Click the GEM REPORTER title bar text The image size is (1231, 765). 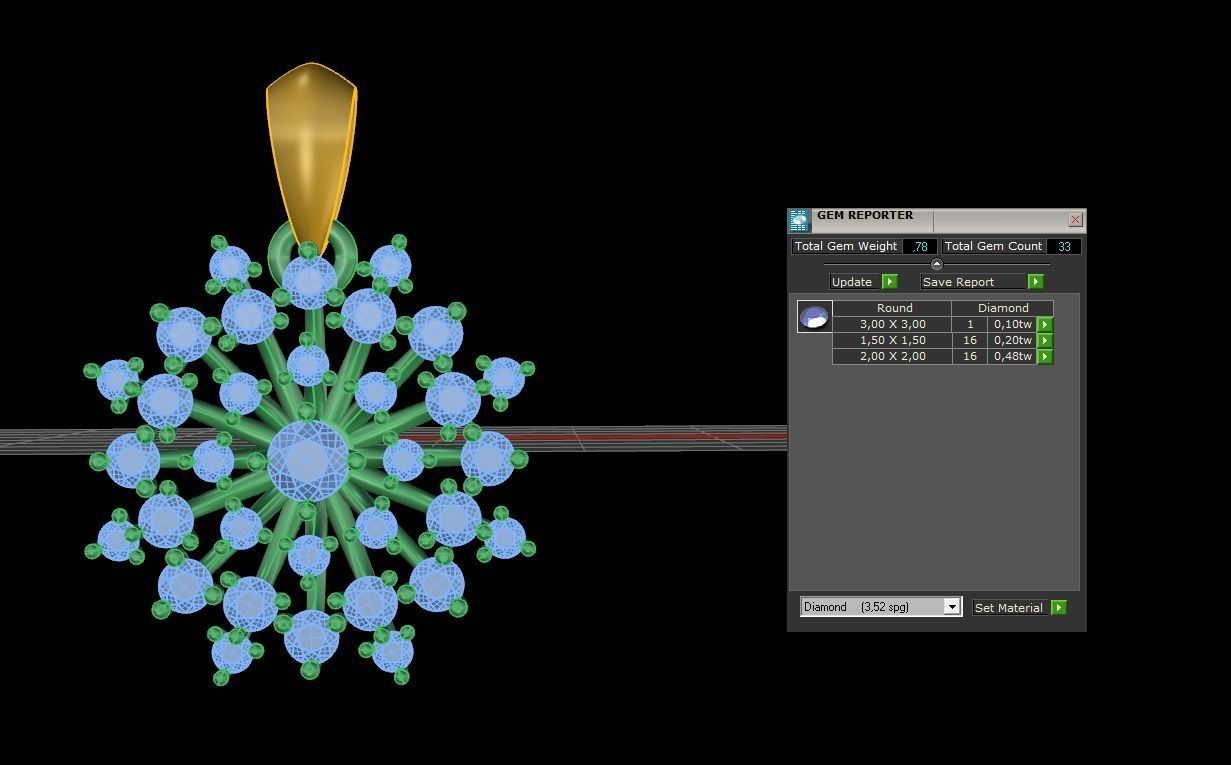pyautogui.click(x=865, y=215)
